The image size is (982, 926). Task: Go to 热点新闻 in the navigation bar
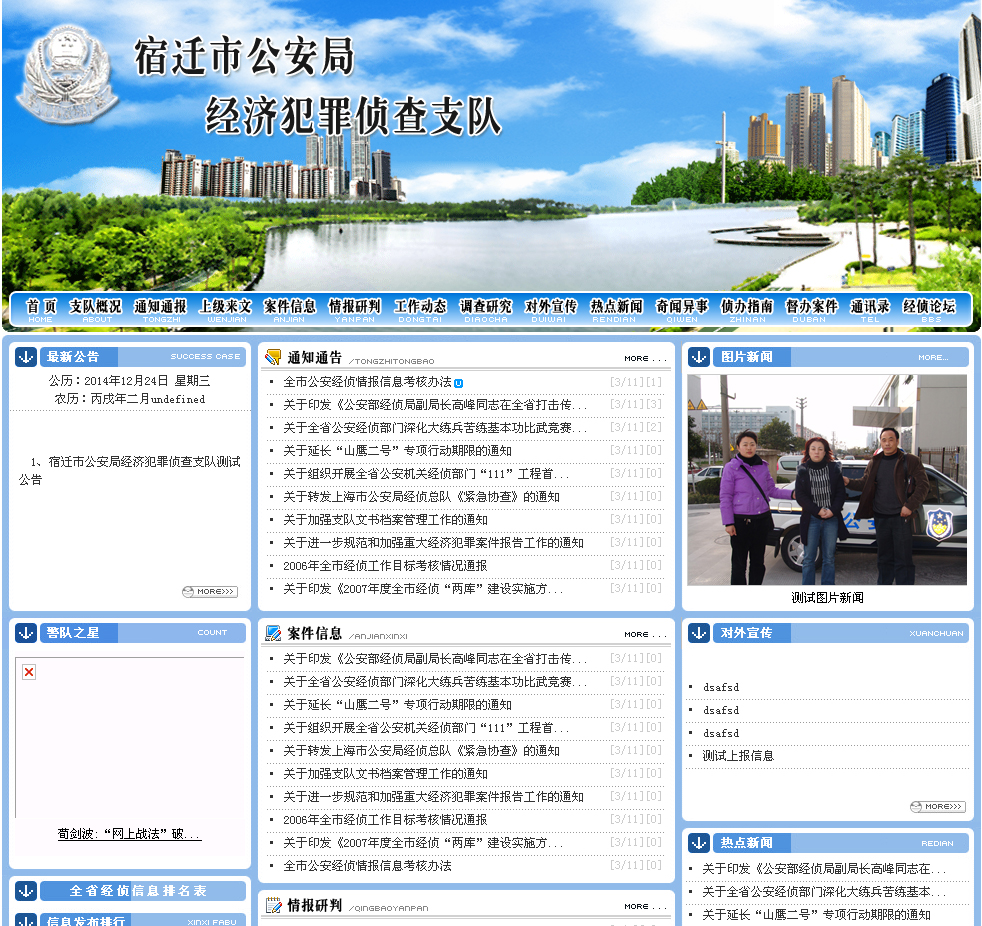tap(616, 311)
